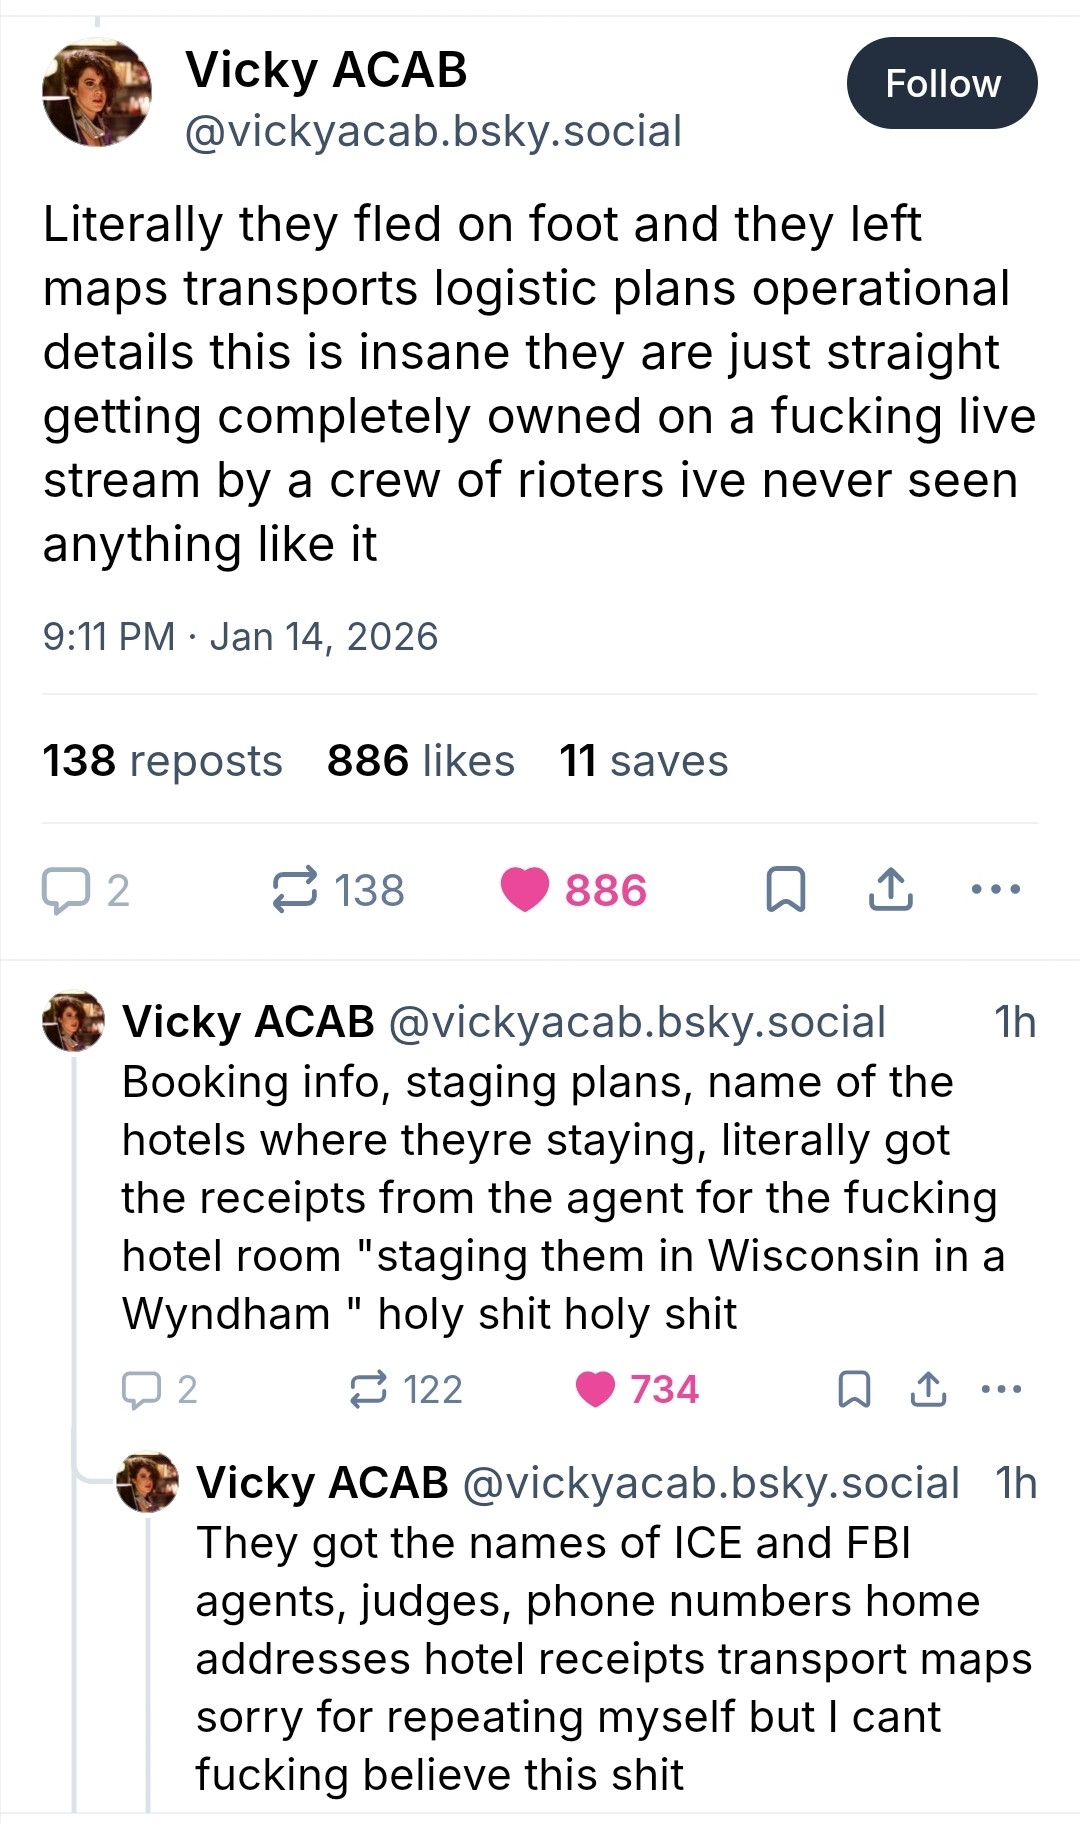Open the @vickyacab.bsky.social handle in header

(433, 132)
